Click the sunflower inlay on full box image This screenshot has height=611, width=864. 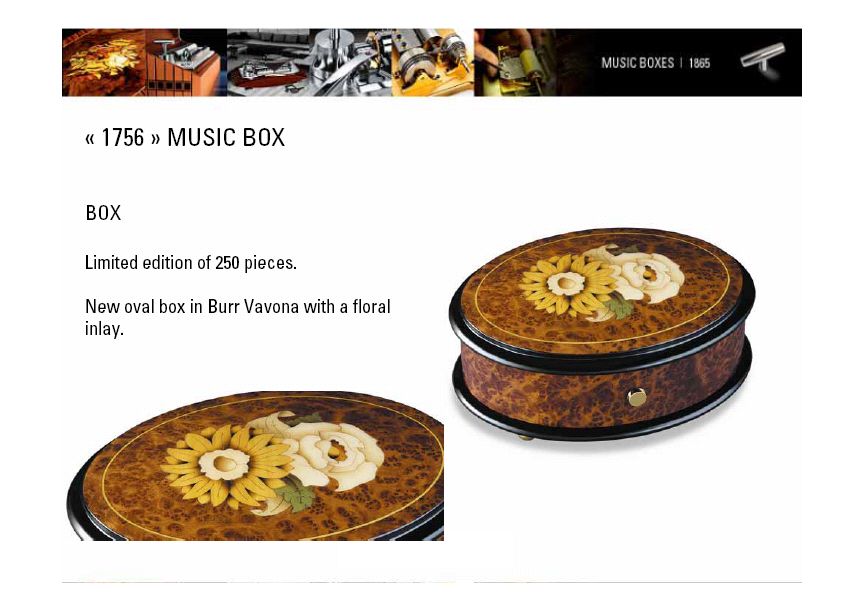click(x=566, y=284)
